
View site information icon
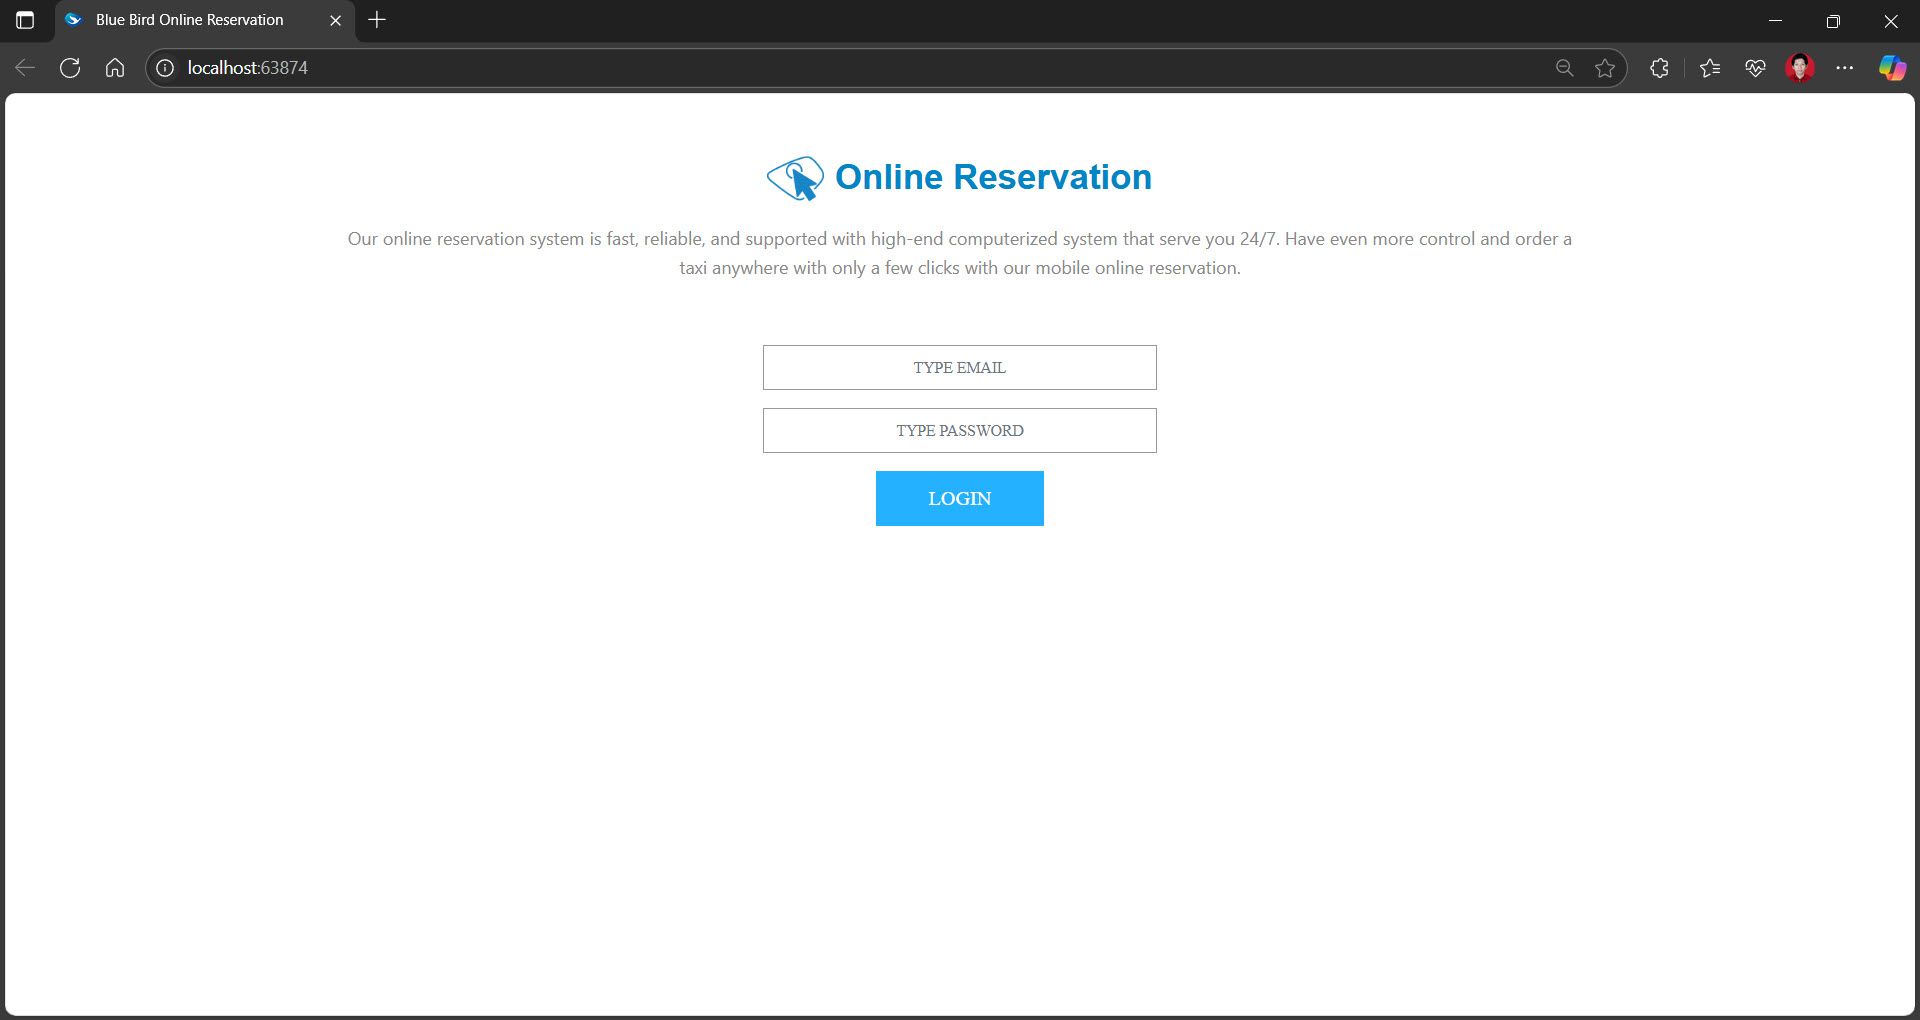coord(165,68)
